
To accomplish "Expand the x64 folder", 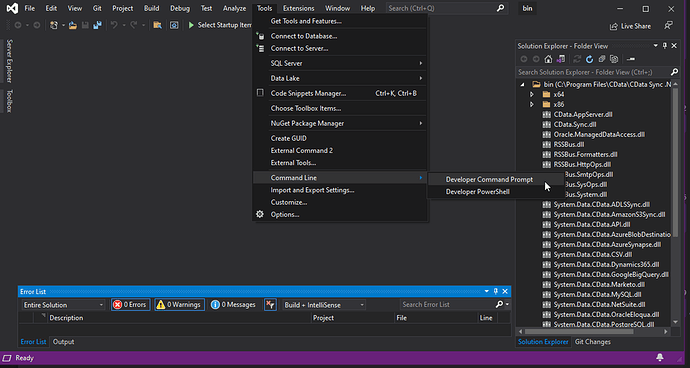I will tap(532, 94).
